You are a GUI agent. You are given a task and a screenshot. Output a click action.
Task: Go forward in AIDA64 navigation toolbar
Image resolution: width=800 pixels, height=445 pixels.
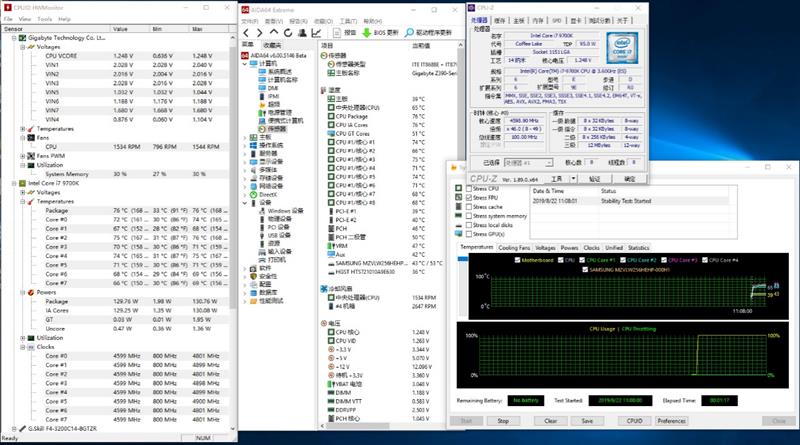point(259,33)
